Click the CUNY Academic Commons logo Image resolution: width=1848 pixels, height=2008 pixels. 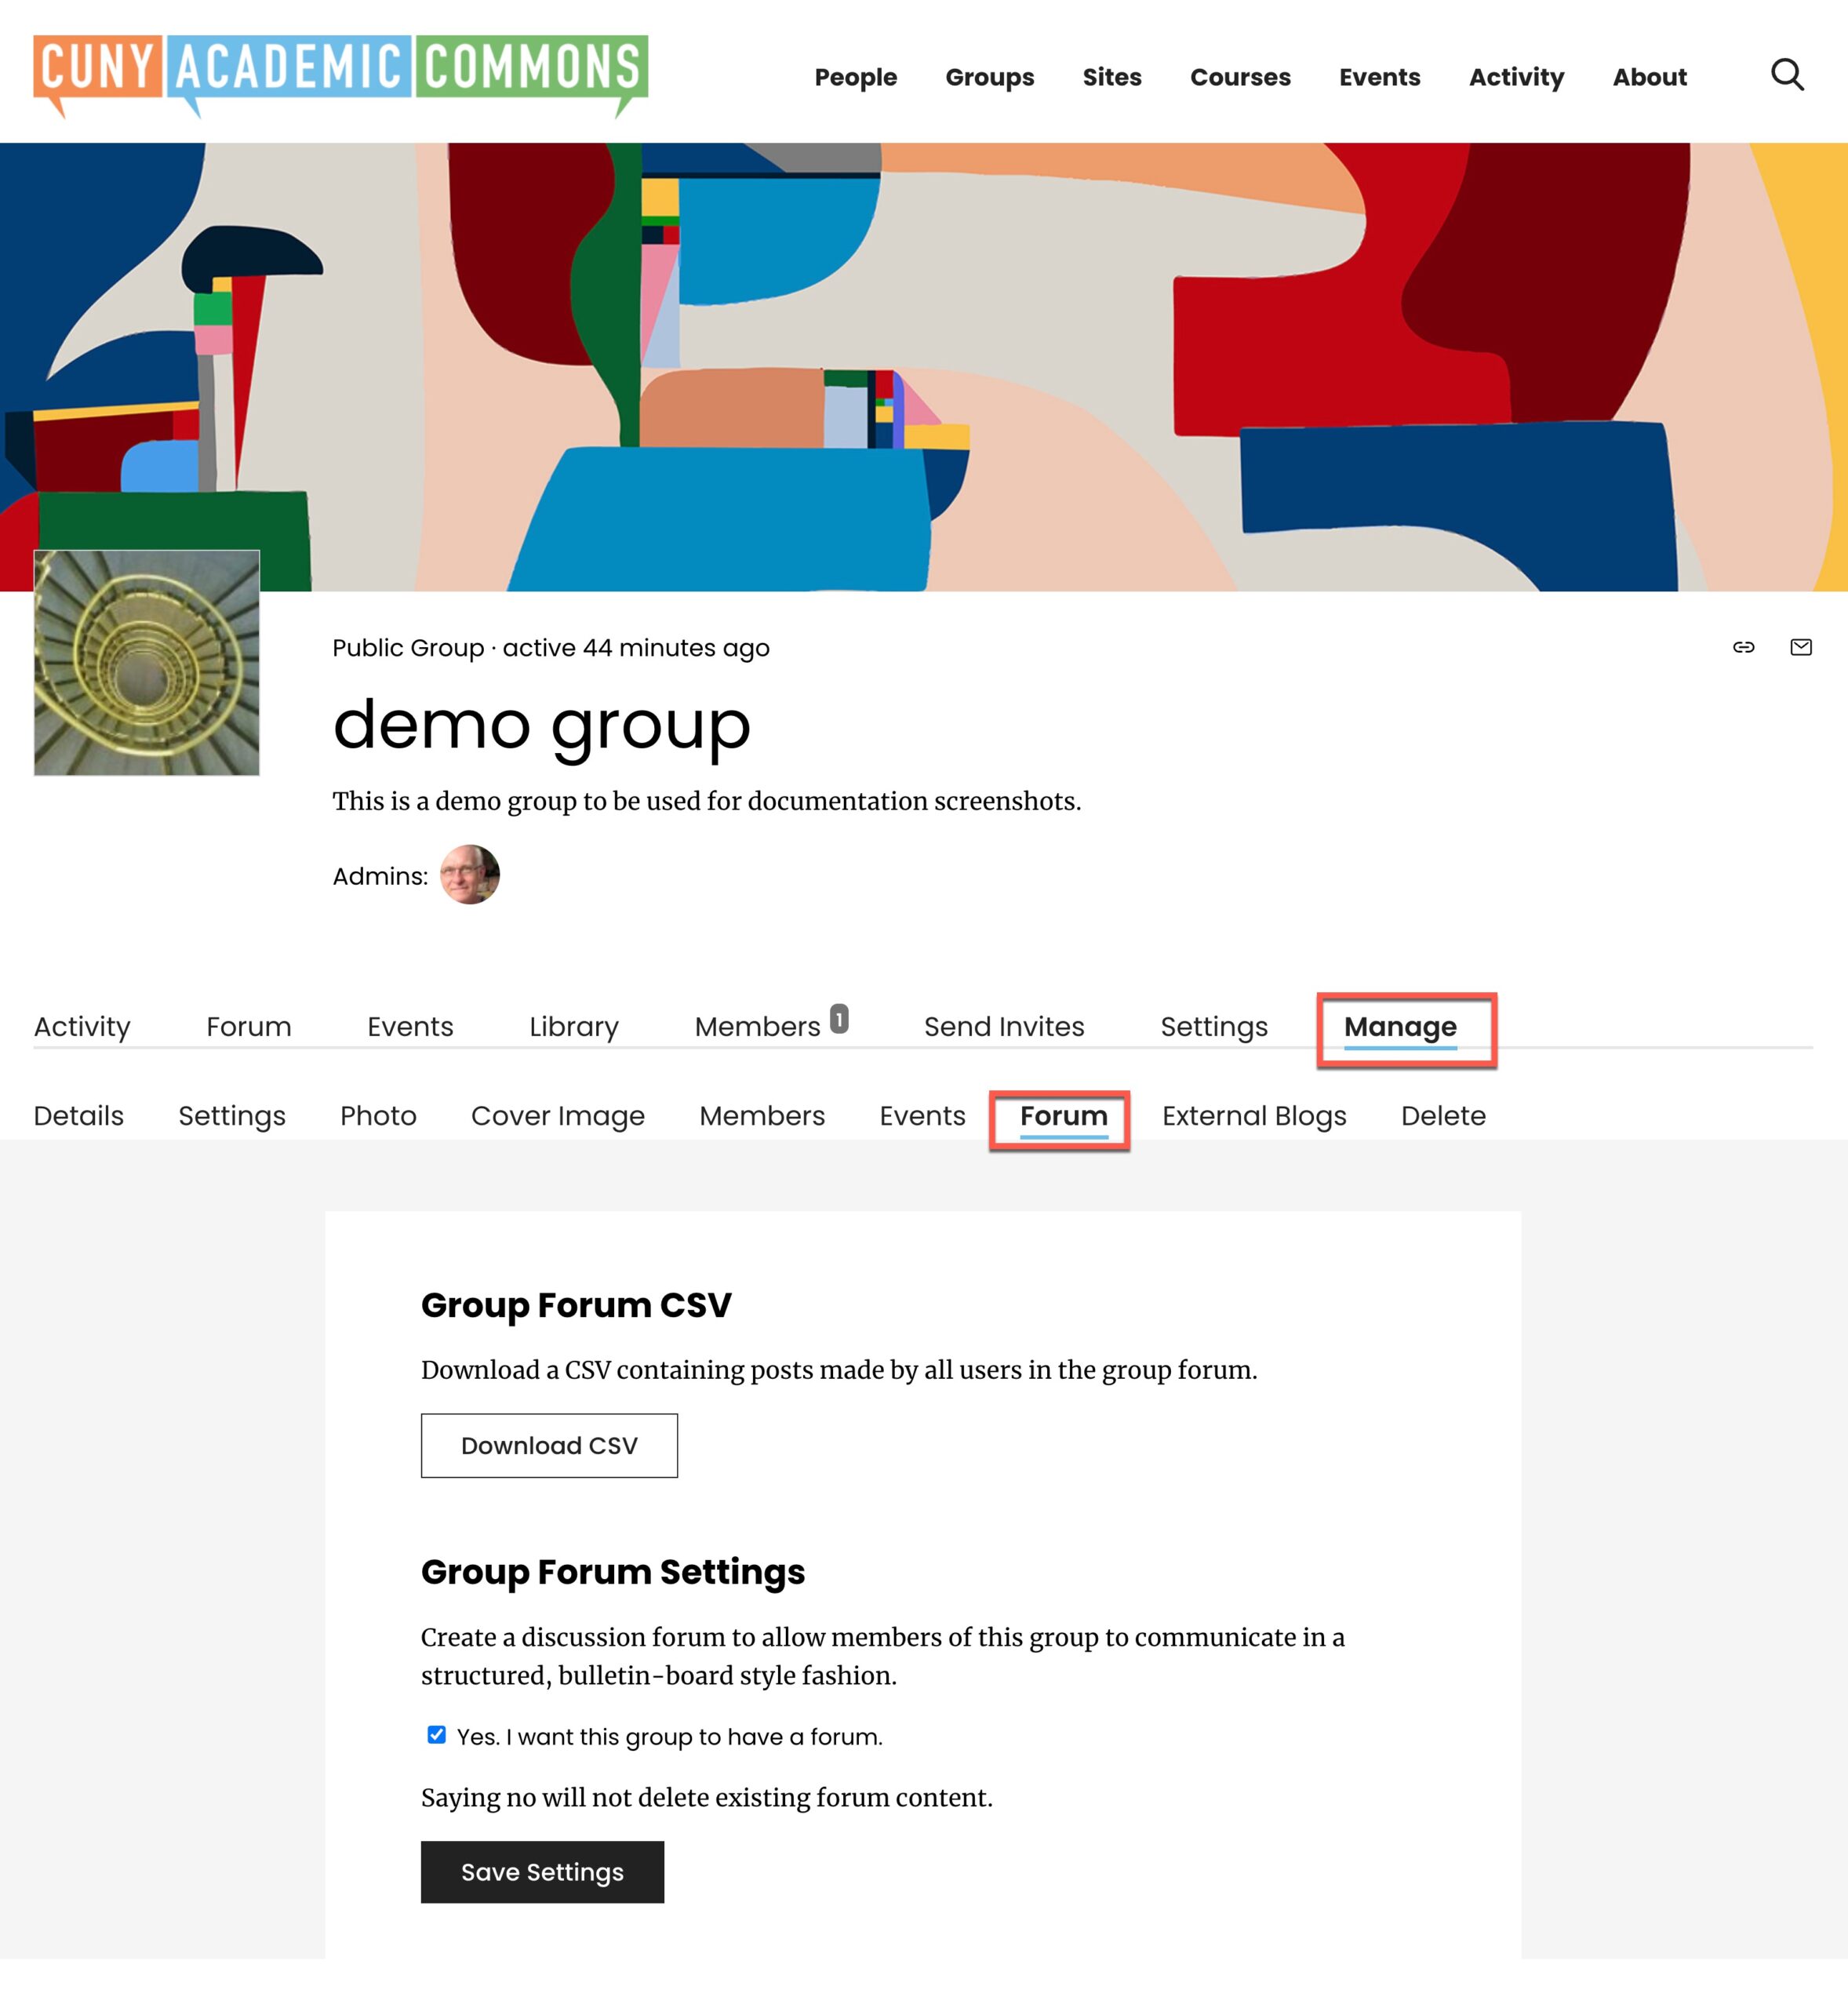click(340, 76)
